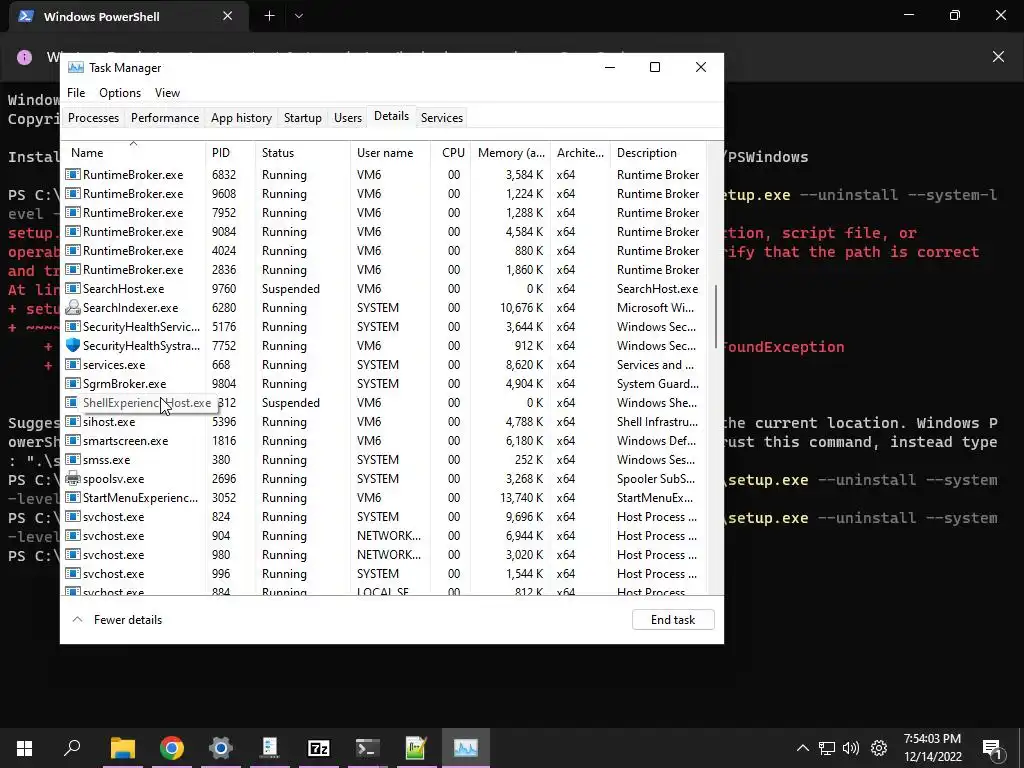Screen dimensions: 1024x768
Task: Click the SearchHost.exe process icon
Action: coord(73,289)
